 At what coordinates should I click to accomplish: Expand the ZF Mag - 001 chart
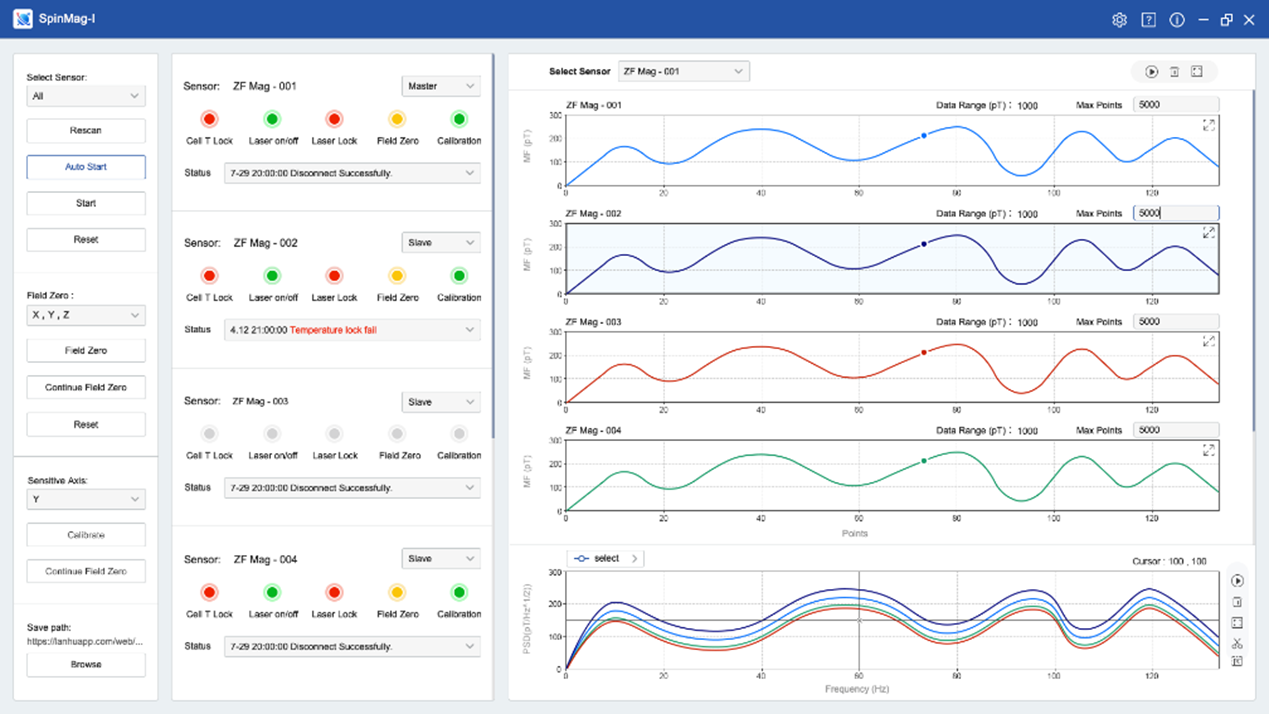point(1208,125)
